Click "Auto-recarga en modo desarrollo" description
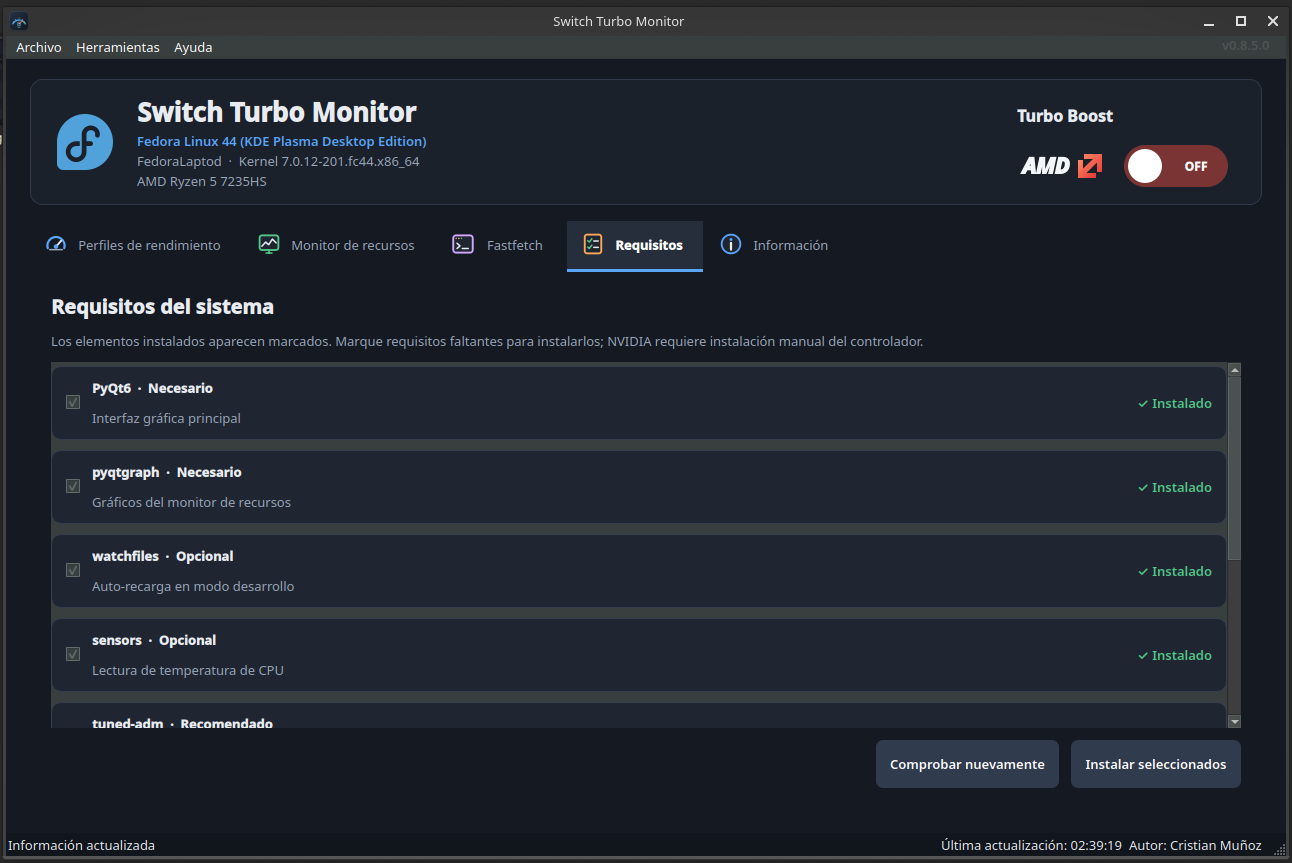 [x=193, y=586]
